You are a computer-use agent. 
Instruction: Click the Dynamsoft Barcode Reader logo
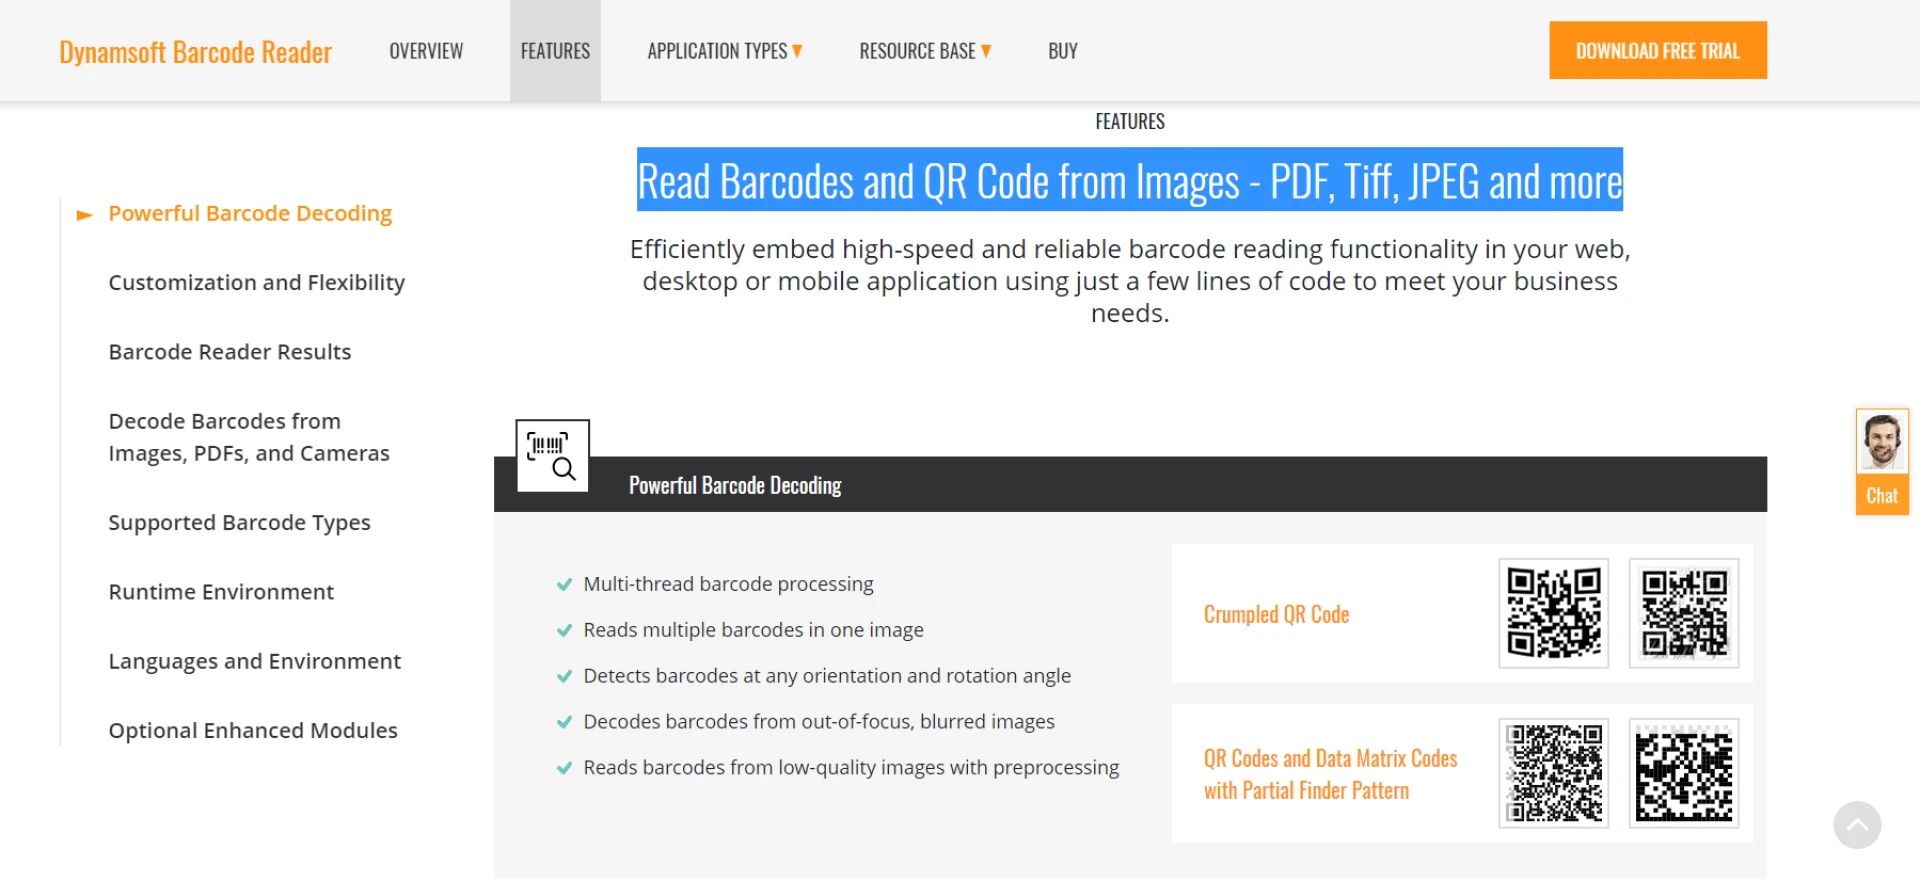pyautogui.click(x=195, y=52)
